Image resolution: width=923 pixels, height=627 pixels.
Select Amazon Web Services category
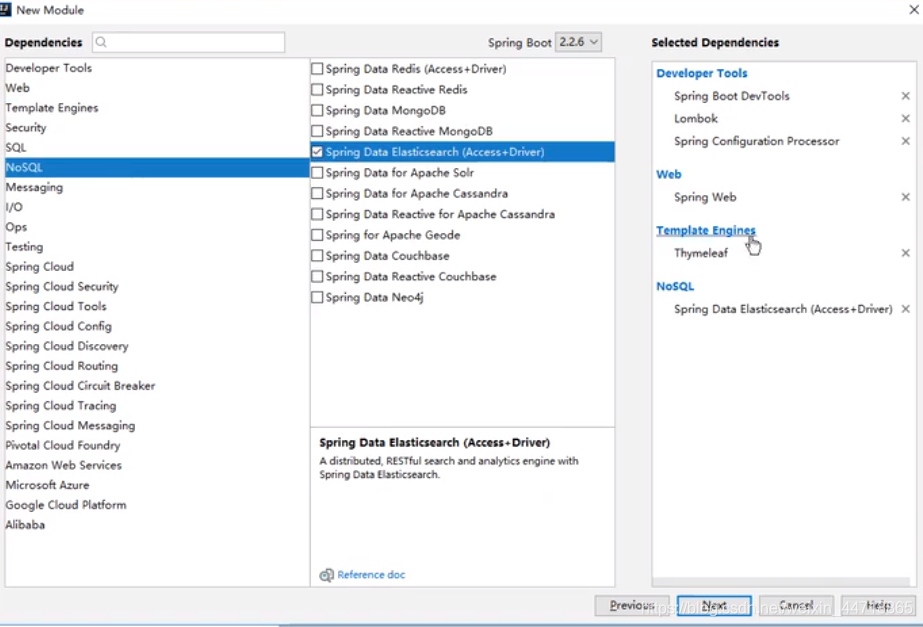click(157, 465)
